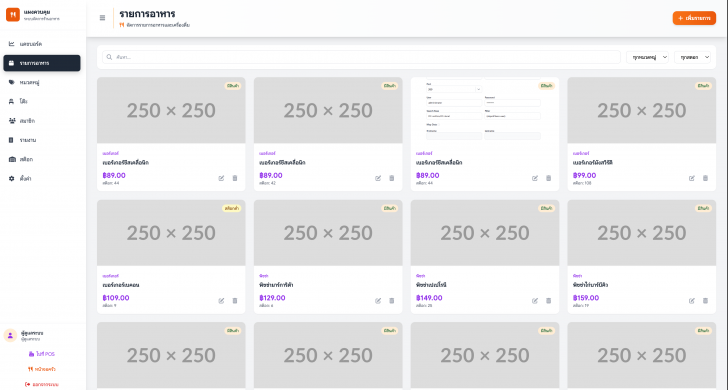Go to POS via ไปที่ POS link
Screen dimensions: 728x390
point(42,354)
